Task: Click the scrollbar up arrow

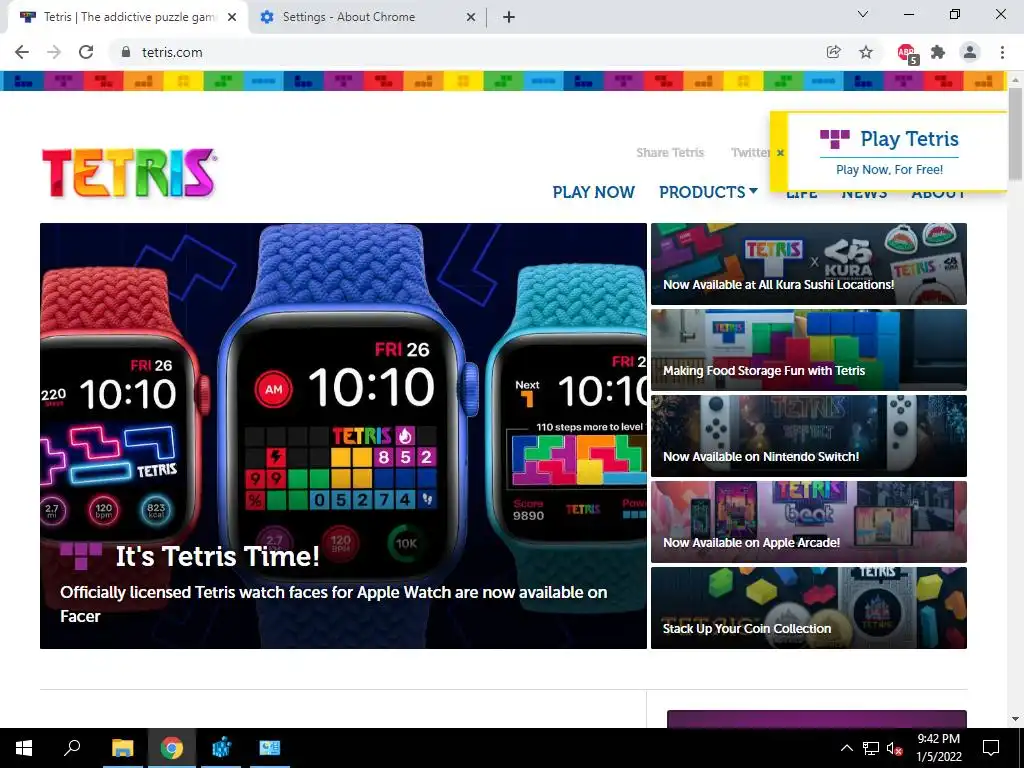Action: point(1015,79)
